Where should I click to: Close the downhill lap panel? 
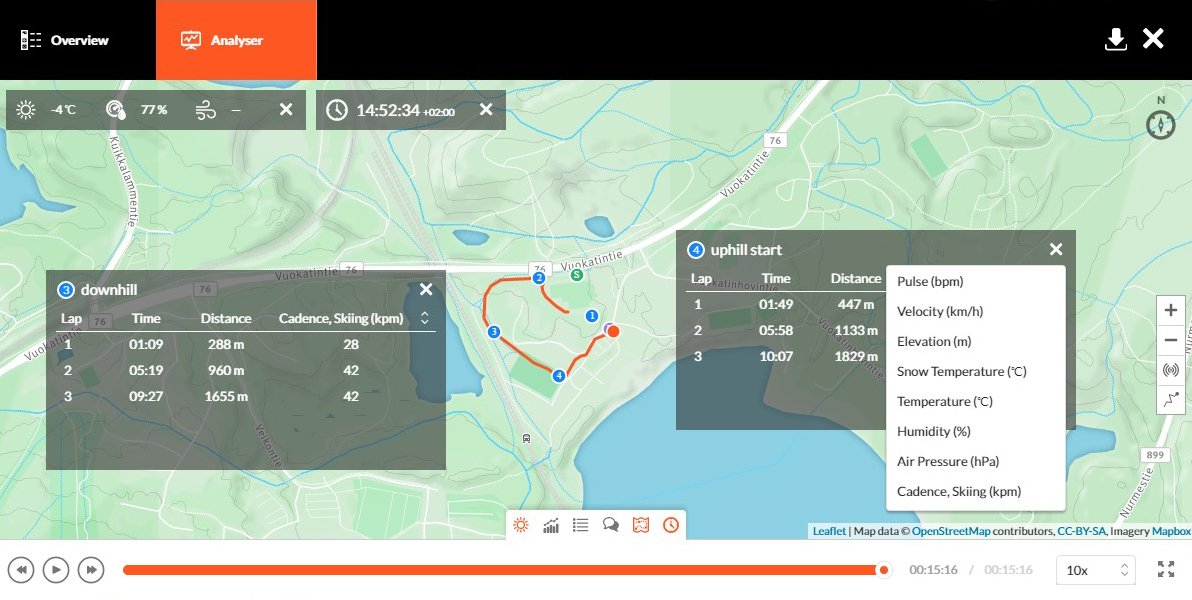point(426,289)
